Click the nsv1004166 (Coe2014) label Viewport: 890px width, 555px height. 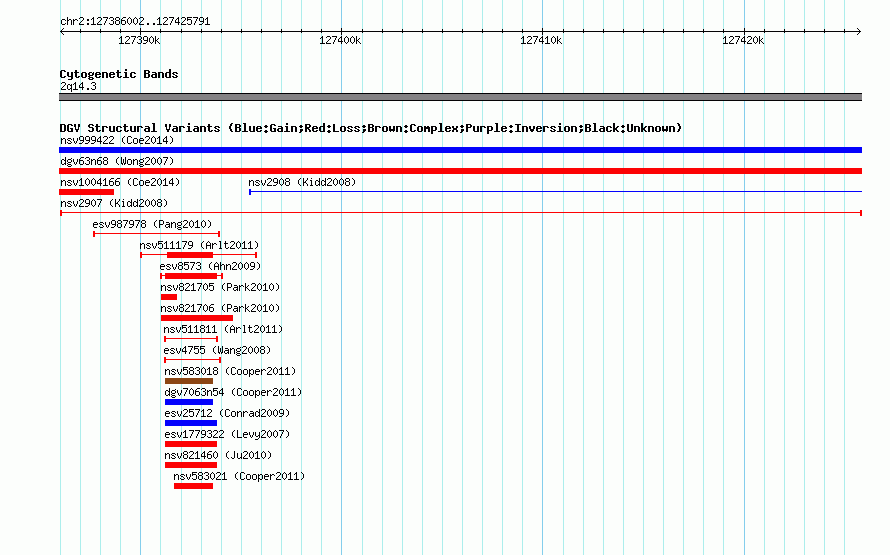tap(120, 182)
